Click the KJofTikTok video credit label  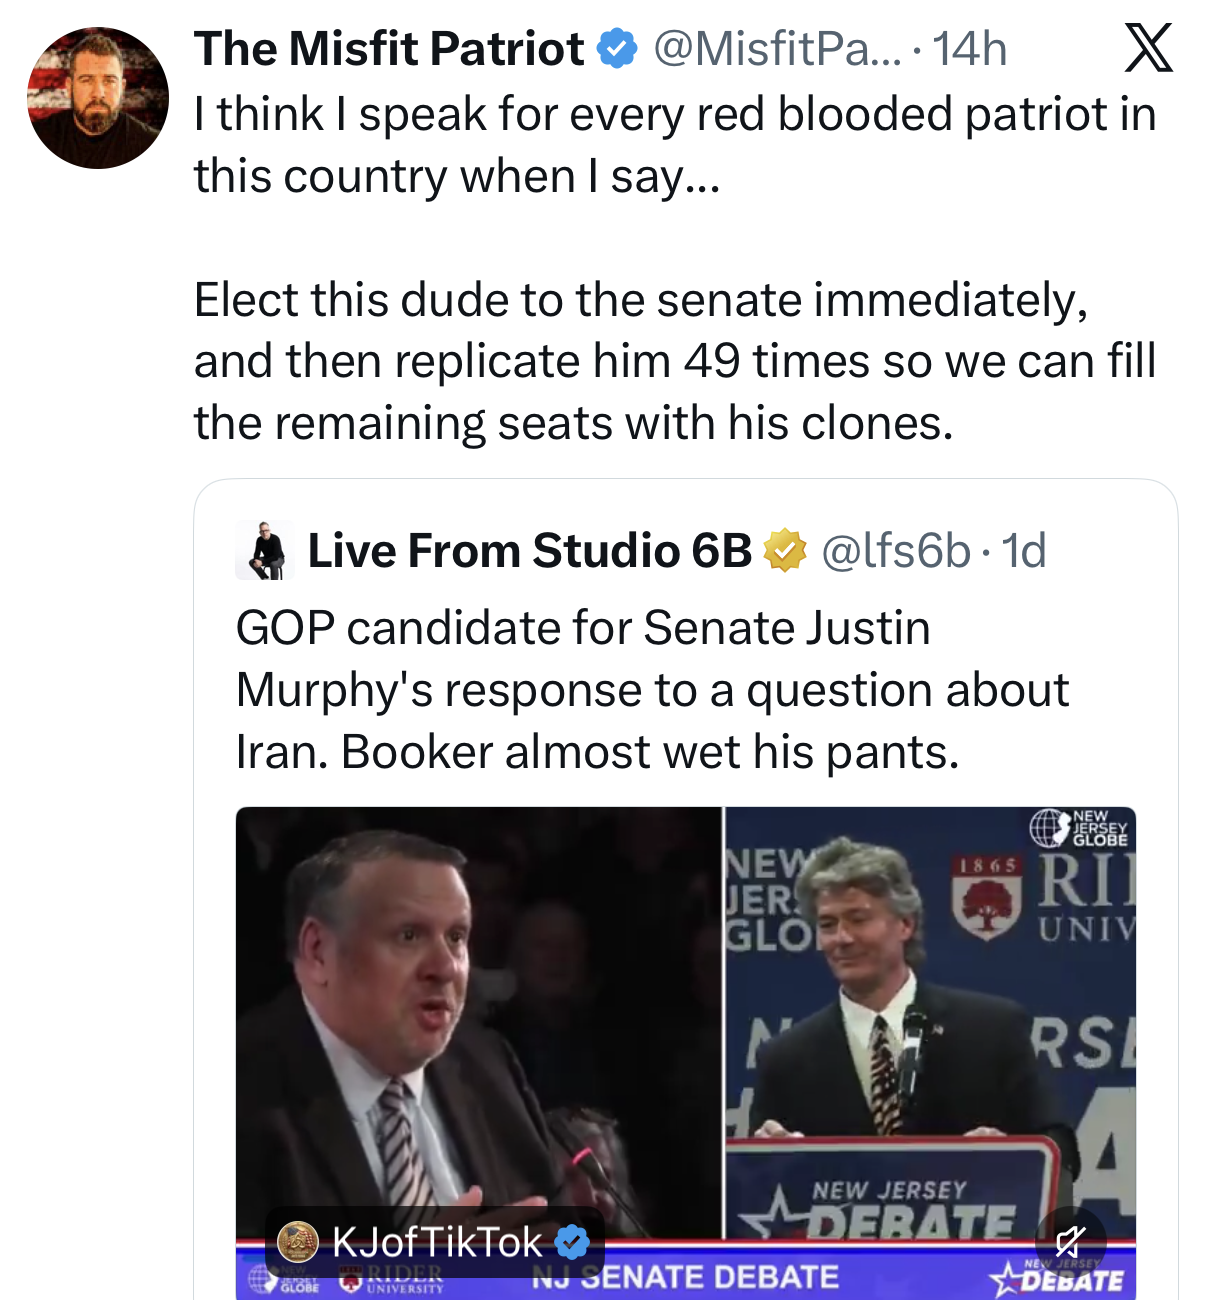[x=435, y=1242]
